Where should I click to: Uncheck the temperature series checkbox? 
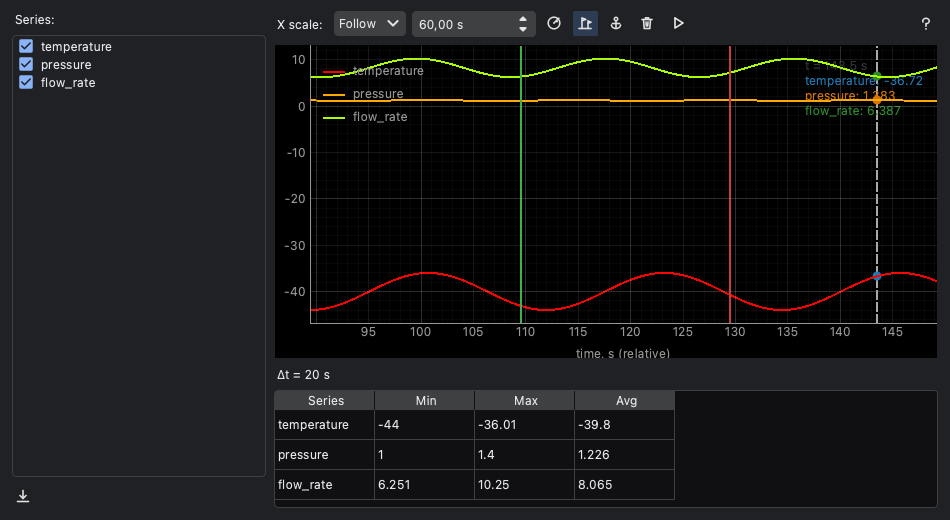pos(26,46)
